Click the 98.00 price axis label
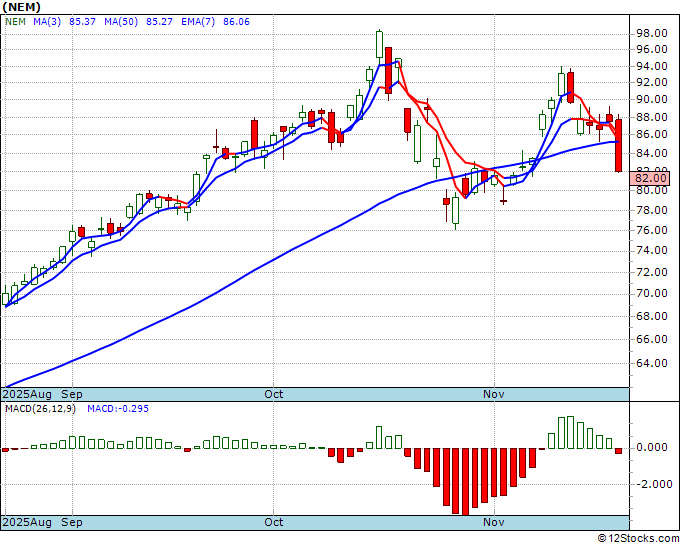 651,33
